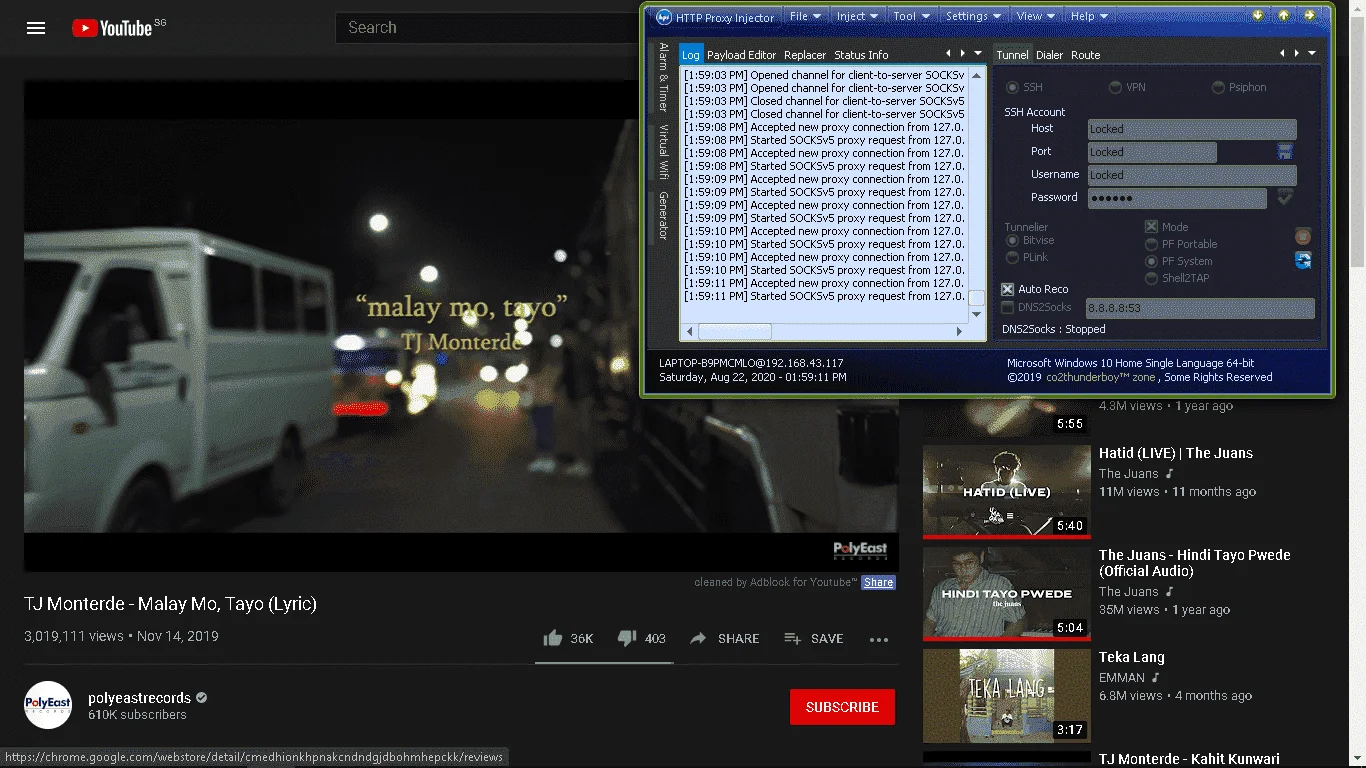
Task: Open the Generator side tab
Action: tap(663, 215)
